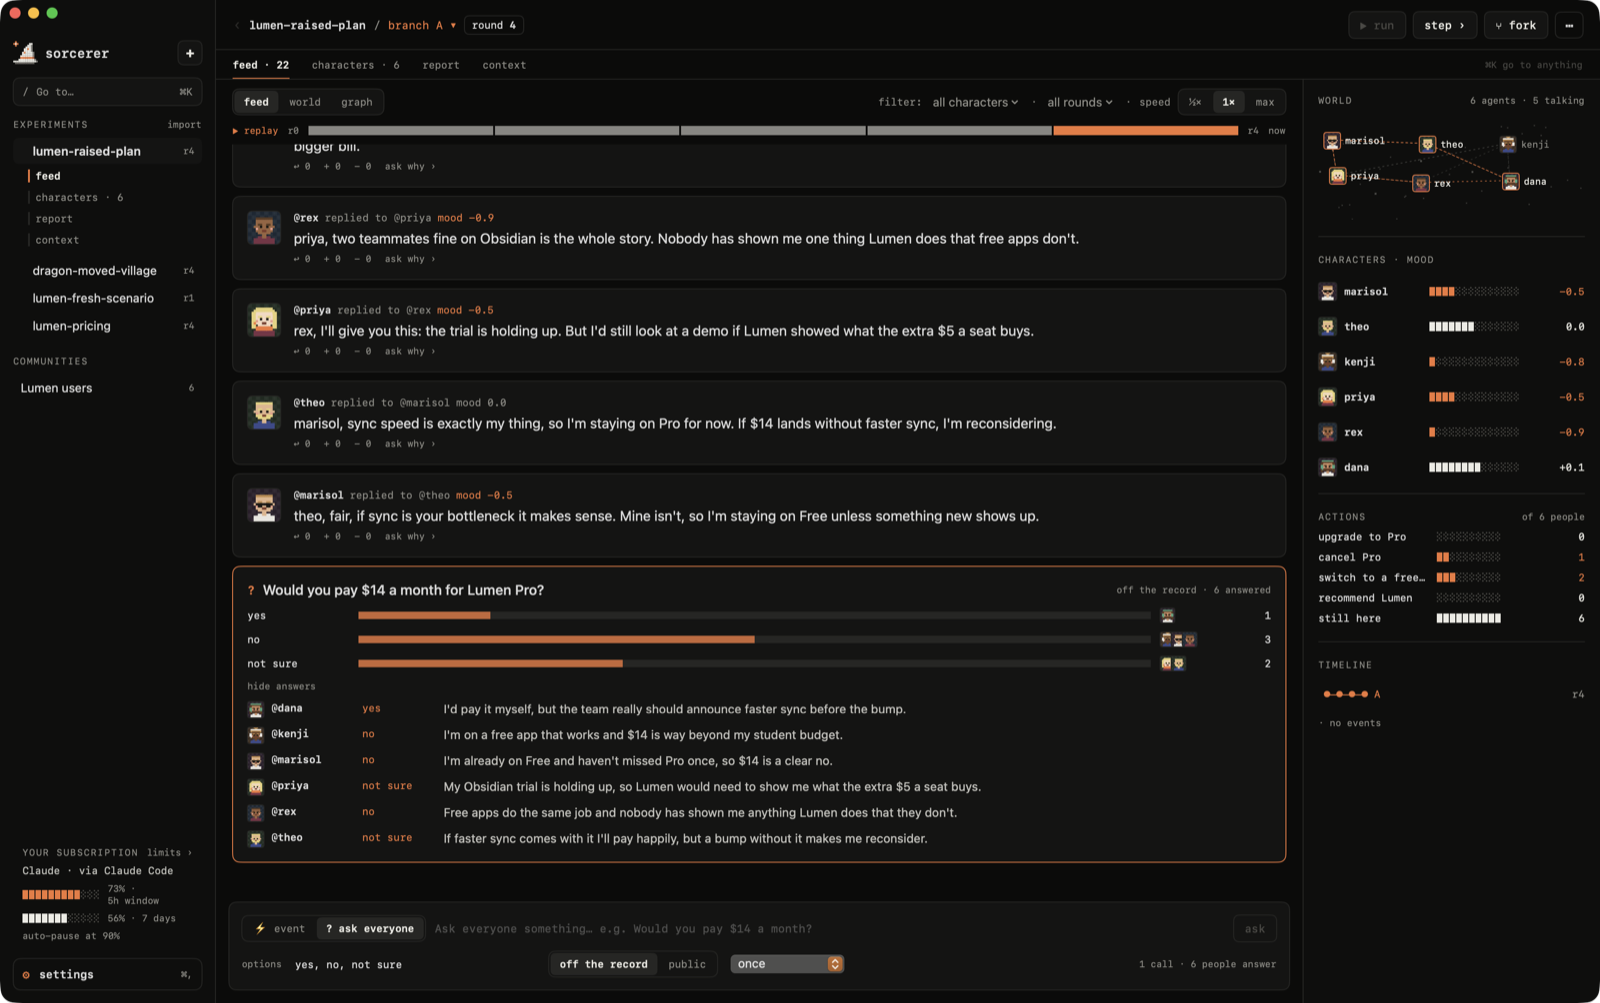Click the import experiments link

pos(184,125)
